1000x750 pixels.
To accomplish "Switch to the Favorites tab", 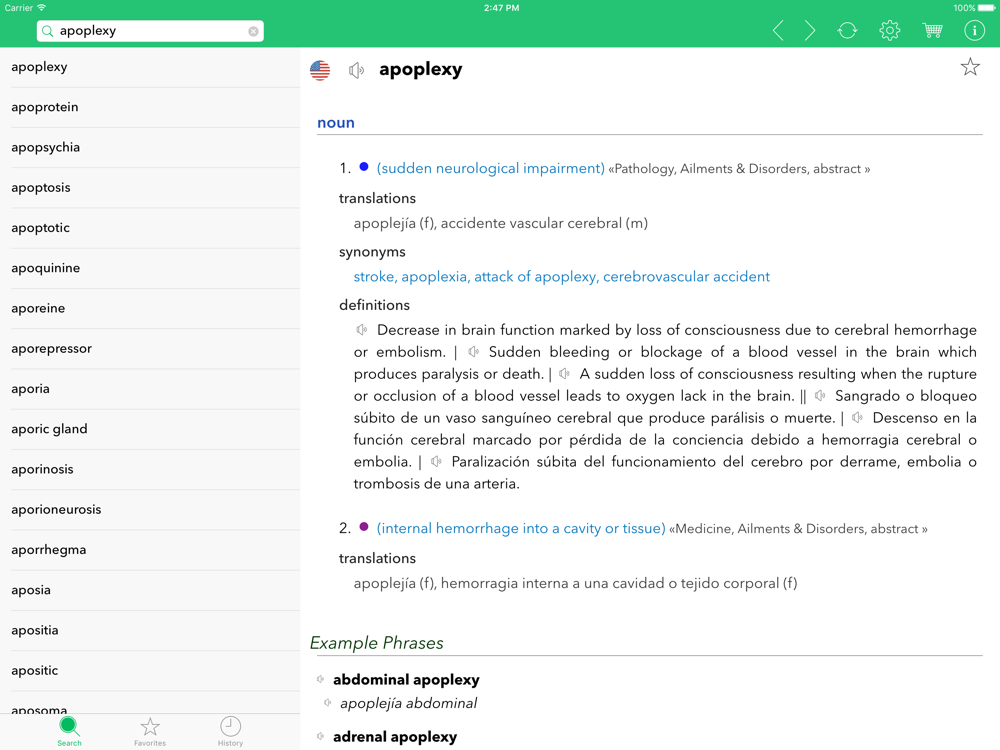I will click(150, 731).
